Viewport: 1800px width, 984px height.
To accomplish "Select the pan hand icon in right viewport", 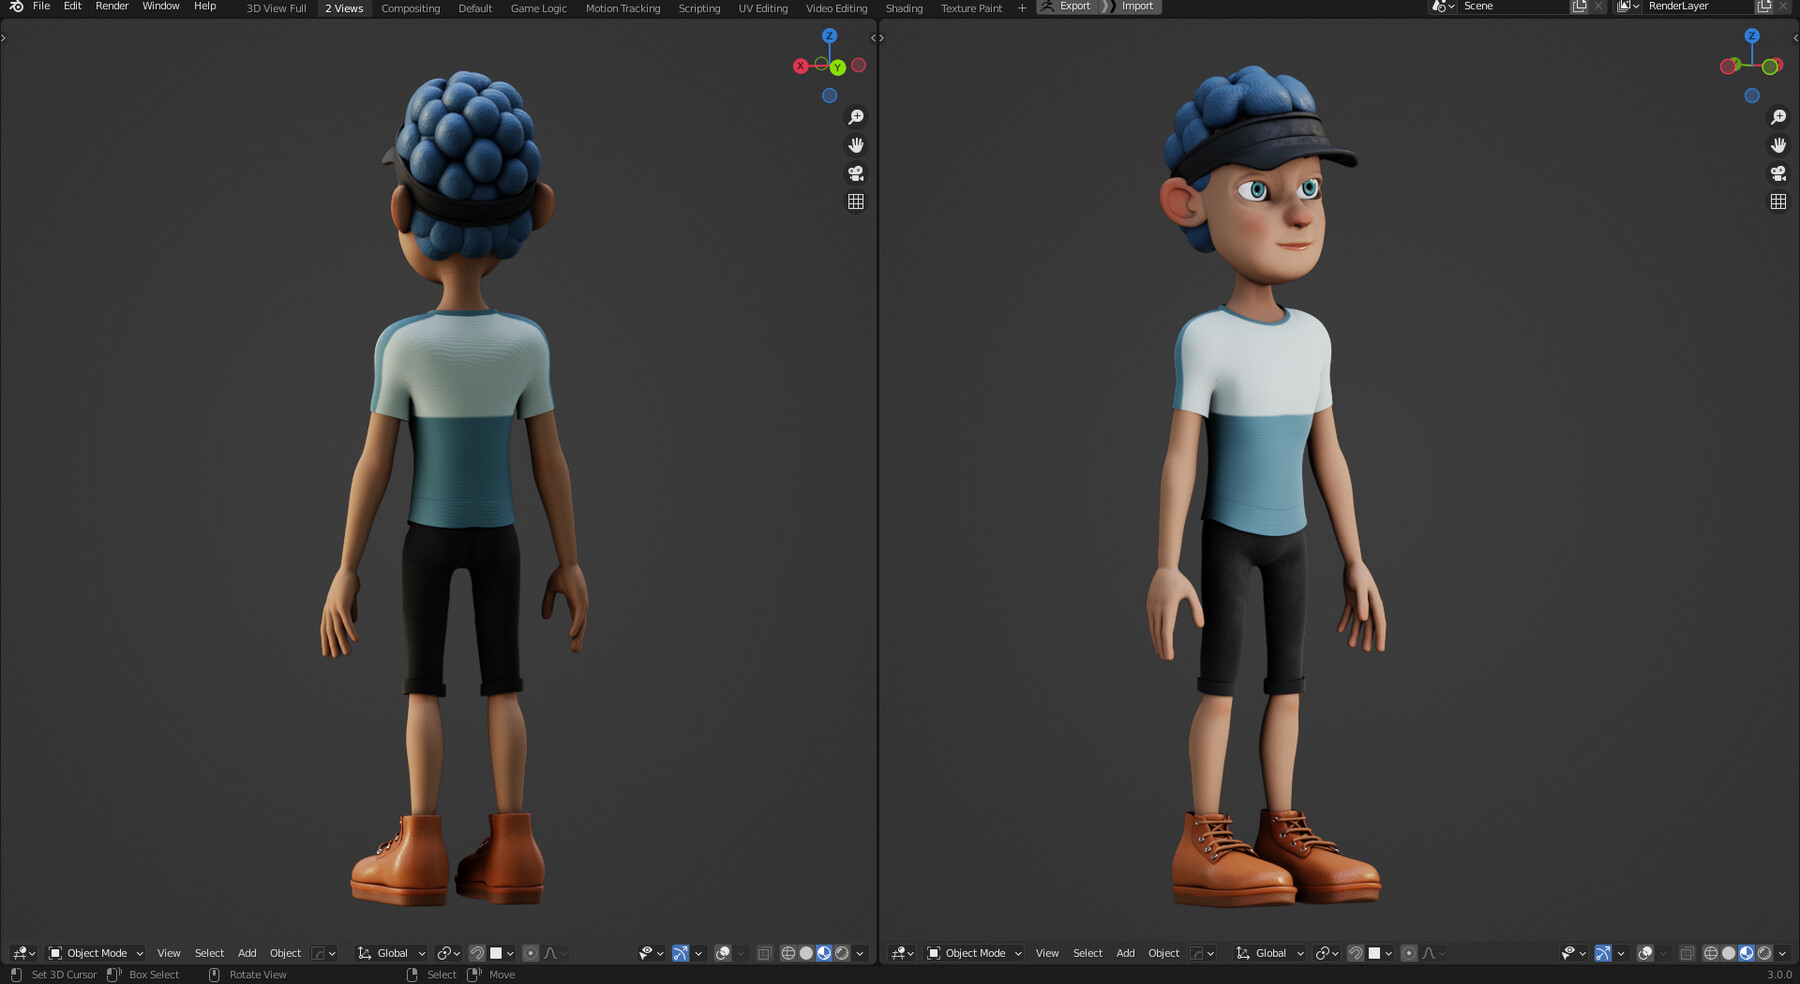I will (1778, 145).
